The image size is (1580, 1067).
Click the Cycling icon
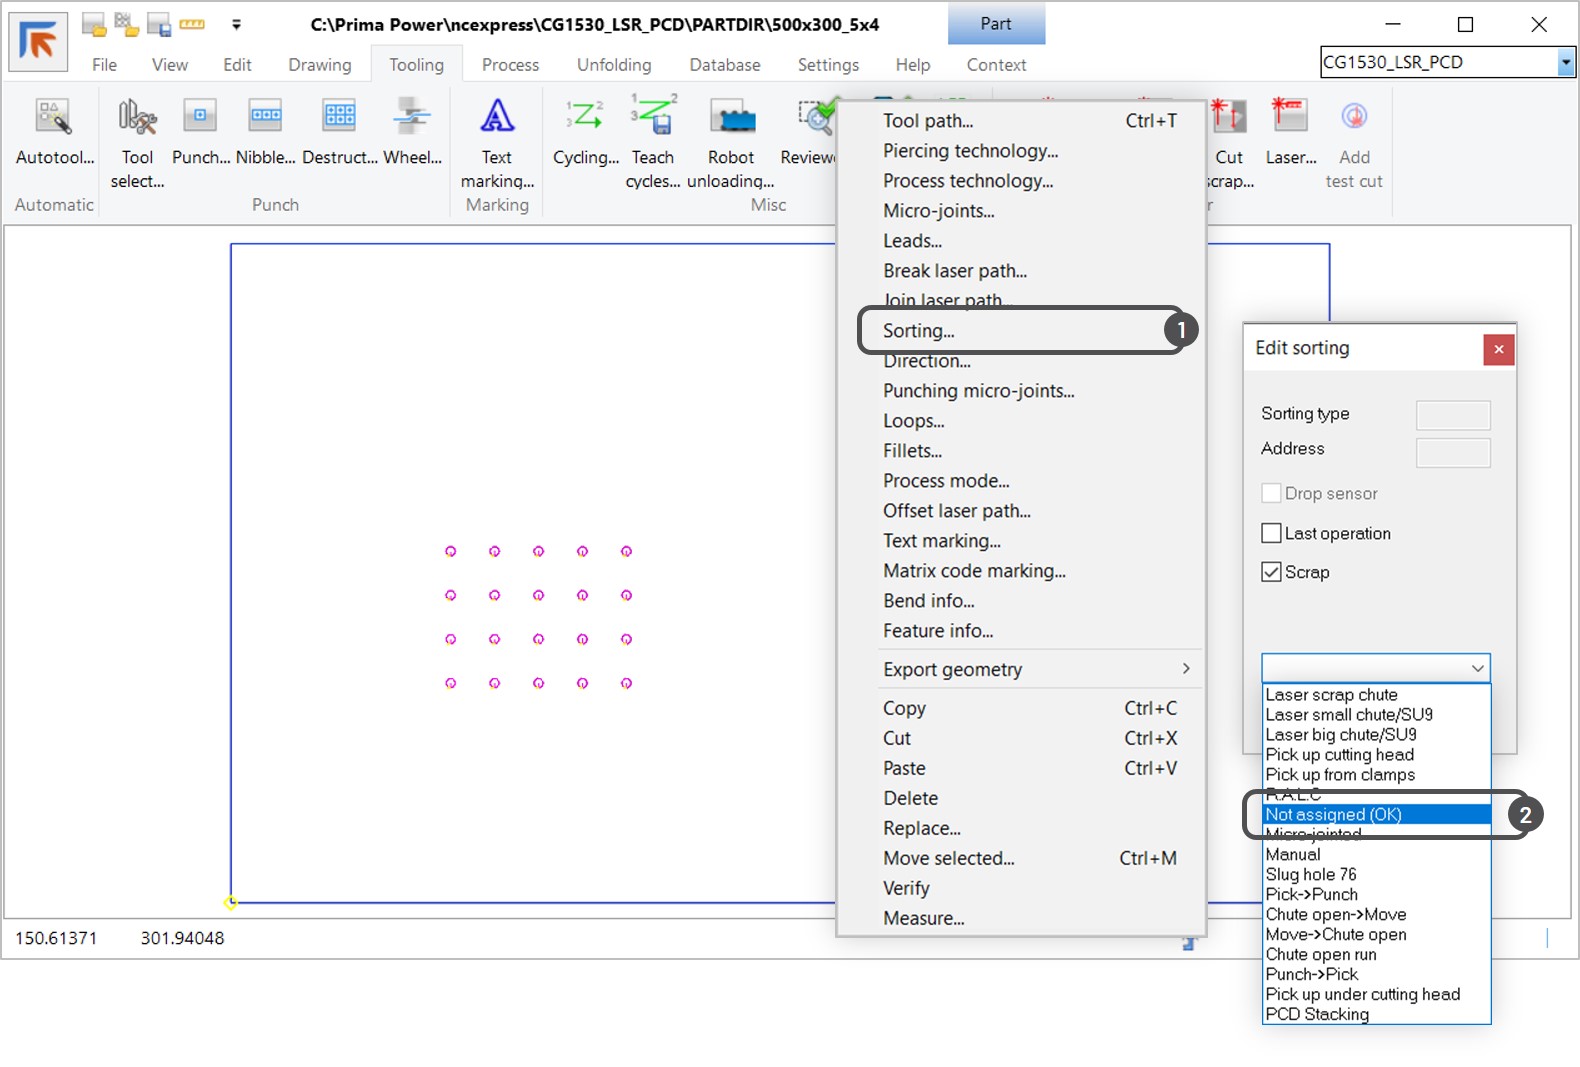(585, 118)
